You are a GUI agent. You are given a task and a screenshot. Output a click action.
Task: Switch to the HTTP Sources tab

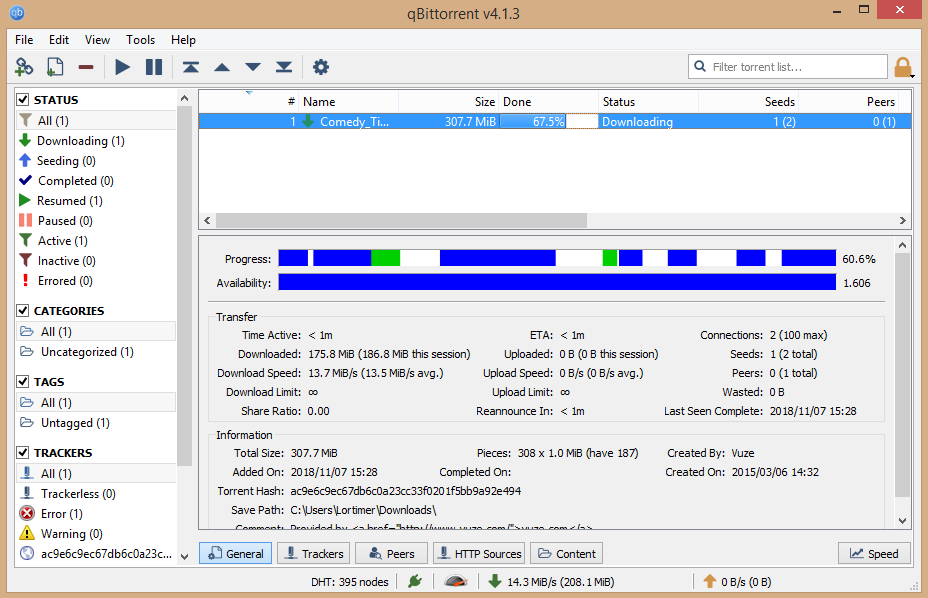(479, 554)
